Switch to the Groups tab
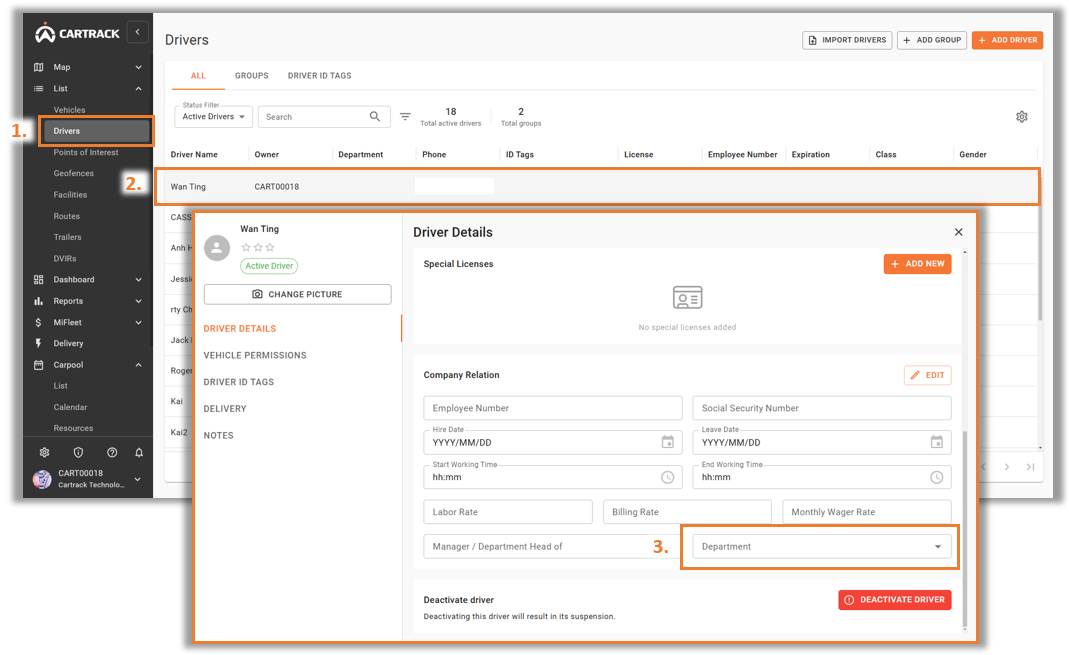This screenshot has height=655, width=1069. click(x=252, y=76)
